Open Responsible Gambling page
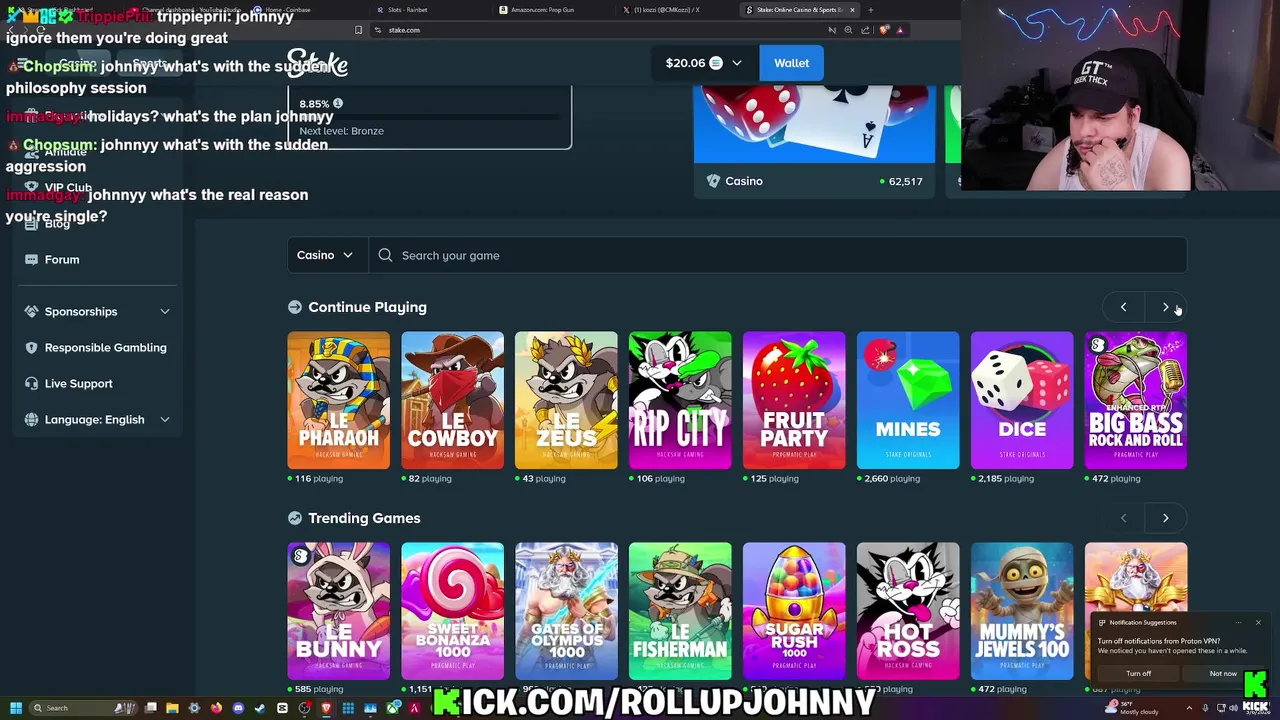 [105, 347]
